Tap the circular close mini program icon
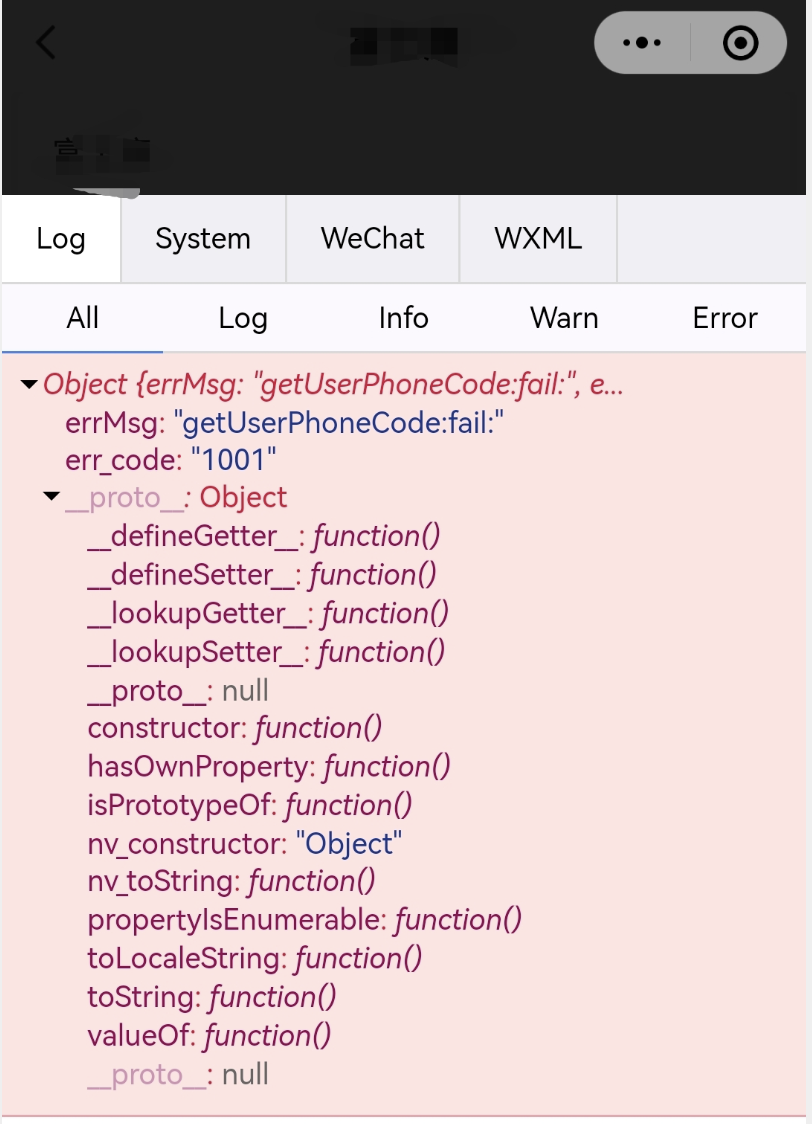 point(740,43)
